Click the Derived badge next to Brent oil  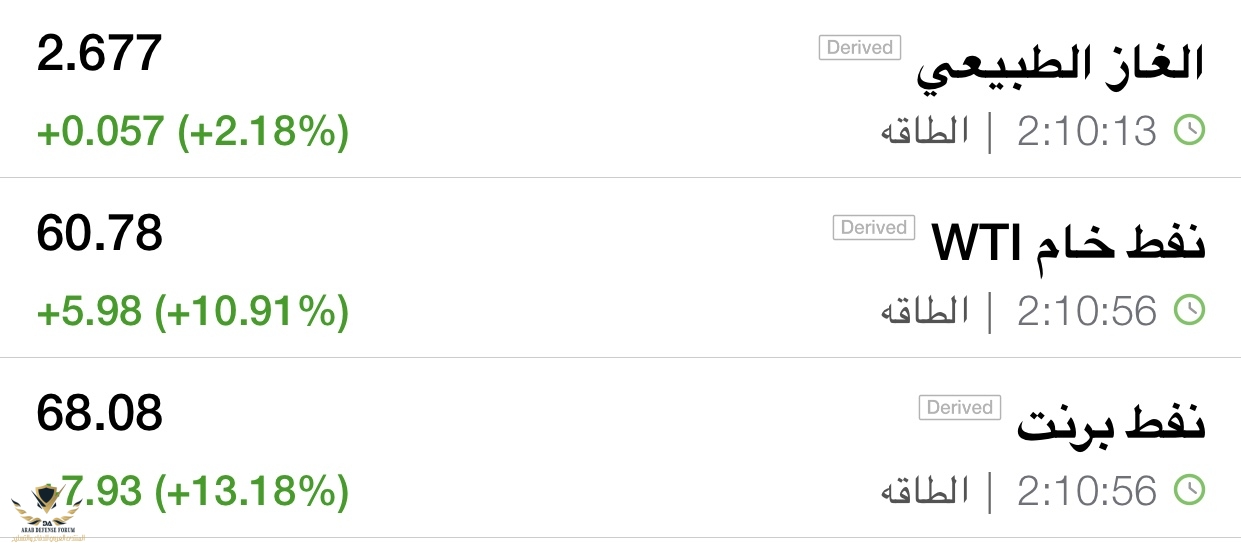(x=959, y=408)
